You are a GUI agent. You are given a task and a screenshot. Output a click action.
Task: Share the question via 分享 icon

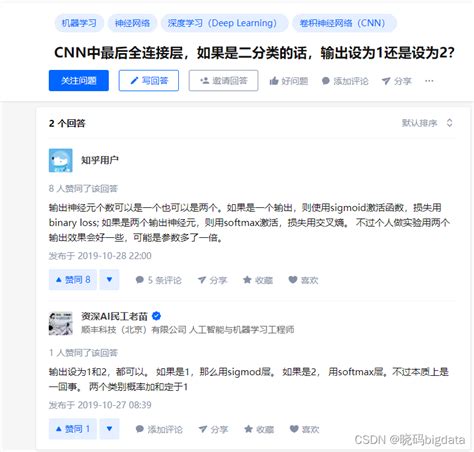[386, 81]
